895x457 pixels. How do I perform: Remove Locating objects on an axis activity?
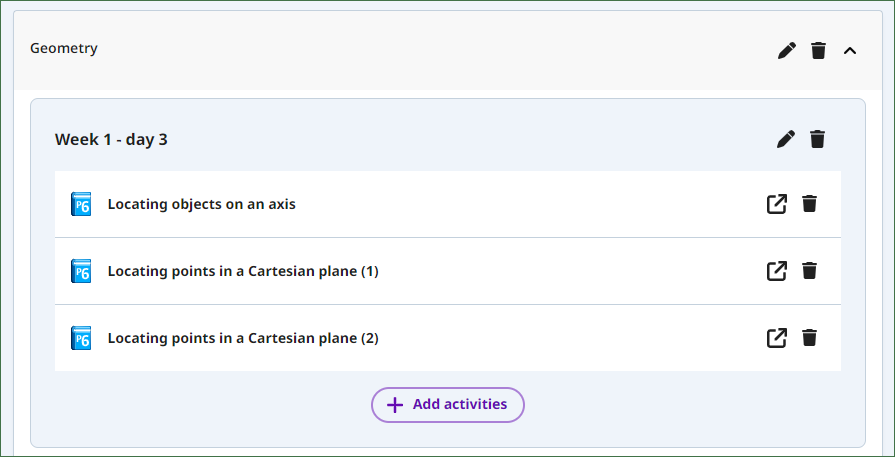tap(809, 204)
